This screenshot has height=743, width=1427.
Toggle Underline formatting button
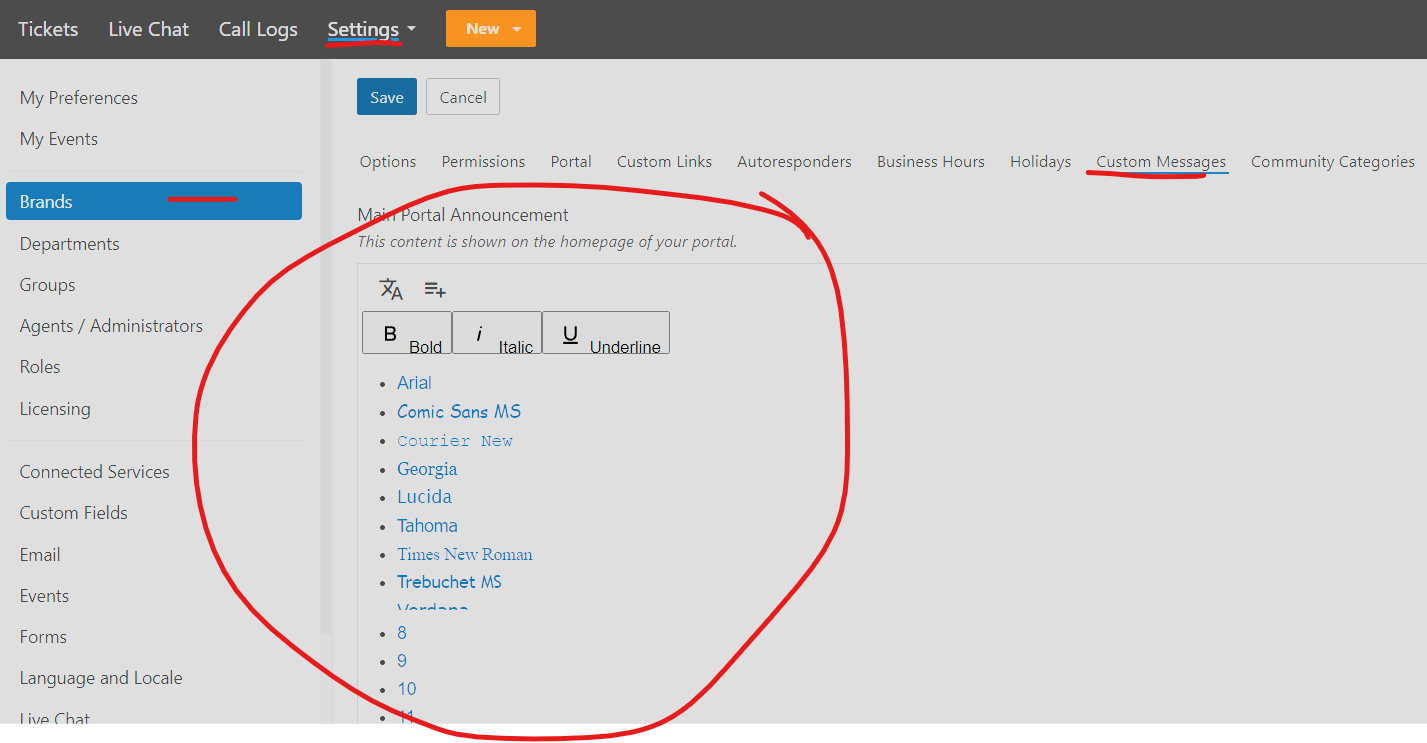(605, 333)
